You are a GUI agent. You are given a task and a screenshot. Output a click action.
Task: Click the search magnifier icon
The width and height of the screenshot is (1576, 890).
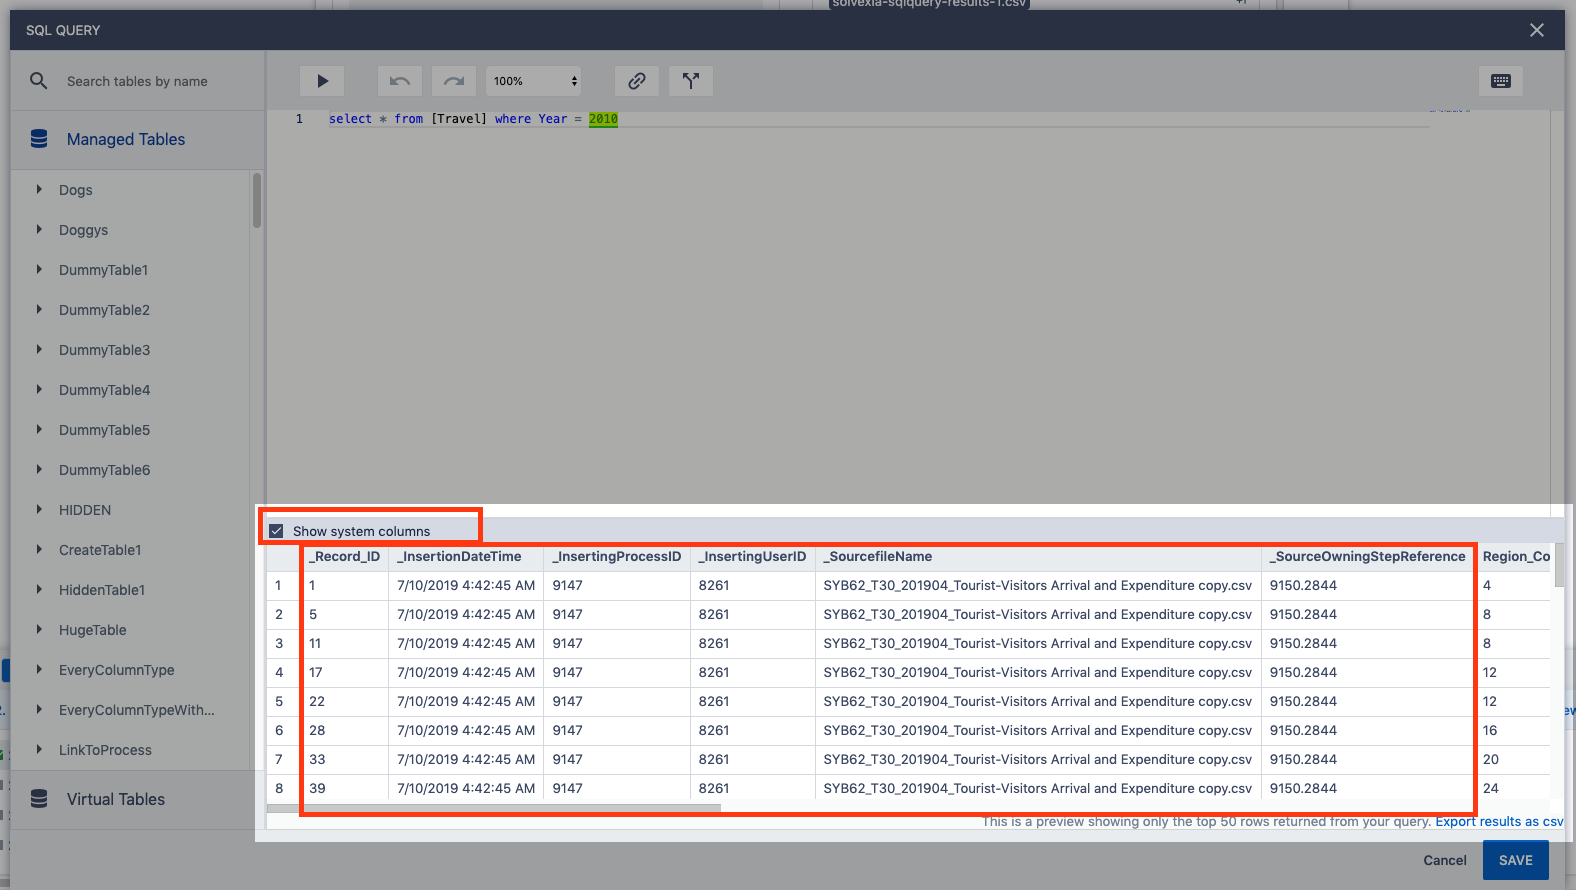pyautogui.click(x=39, y=81)
